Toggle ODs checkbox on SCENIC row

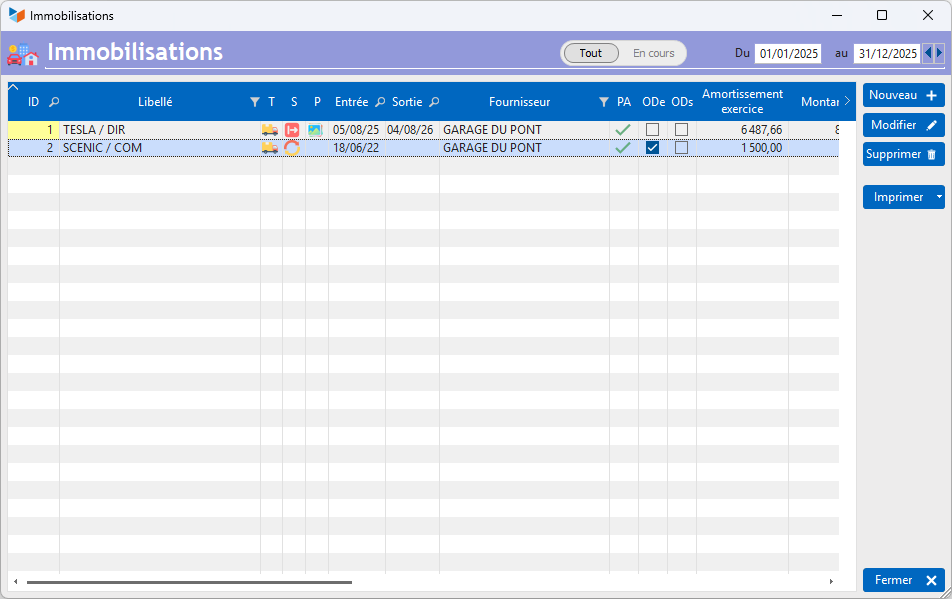click(x=682, y=148)
